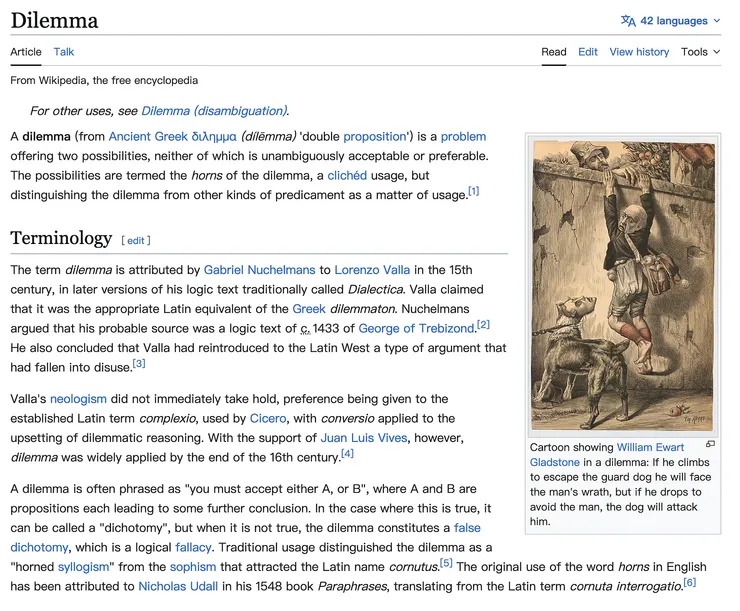Image resolution: width=740 pixels, height=611 pixels.
Task: Click the Dilemma page title heading
Action: 54,21
